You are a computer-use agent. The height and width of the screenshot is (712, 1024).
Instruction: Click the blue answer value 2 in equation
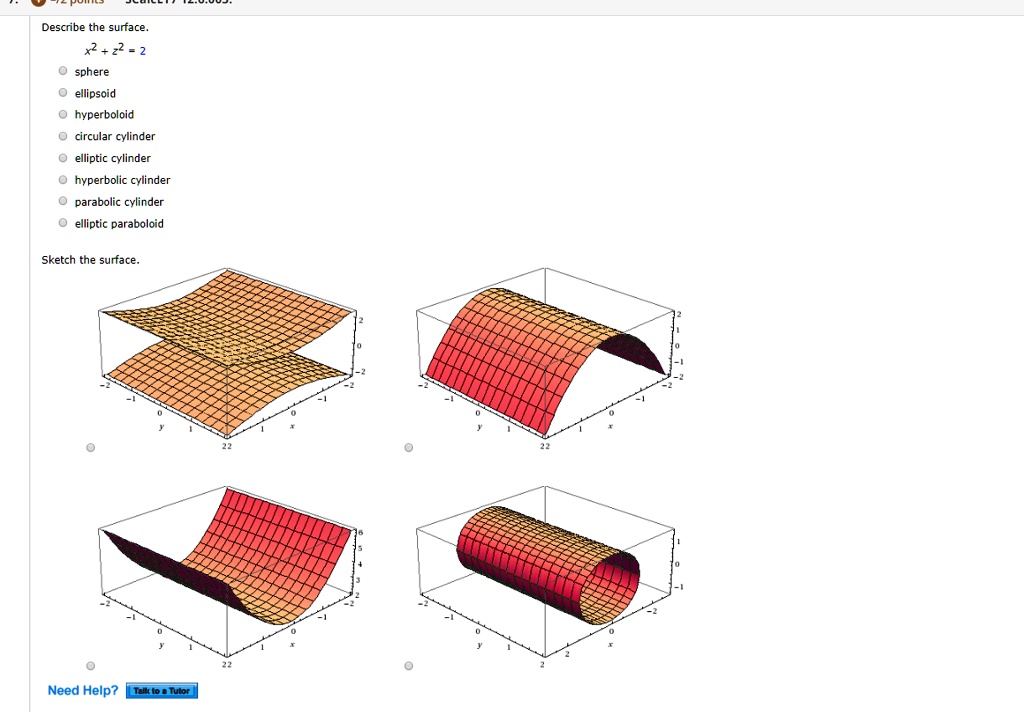point(144,49)
